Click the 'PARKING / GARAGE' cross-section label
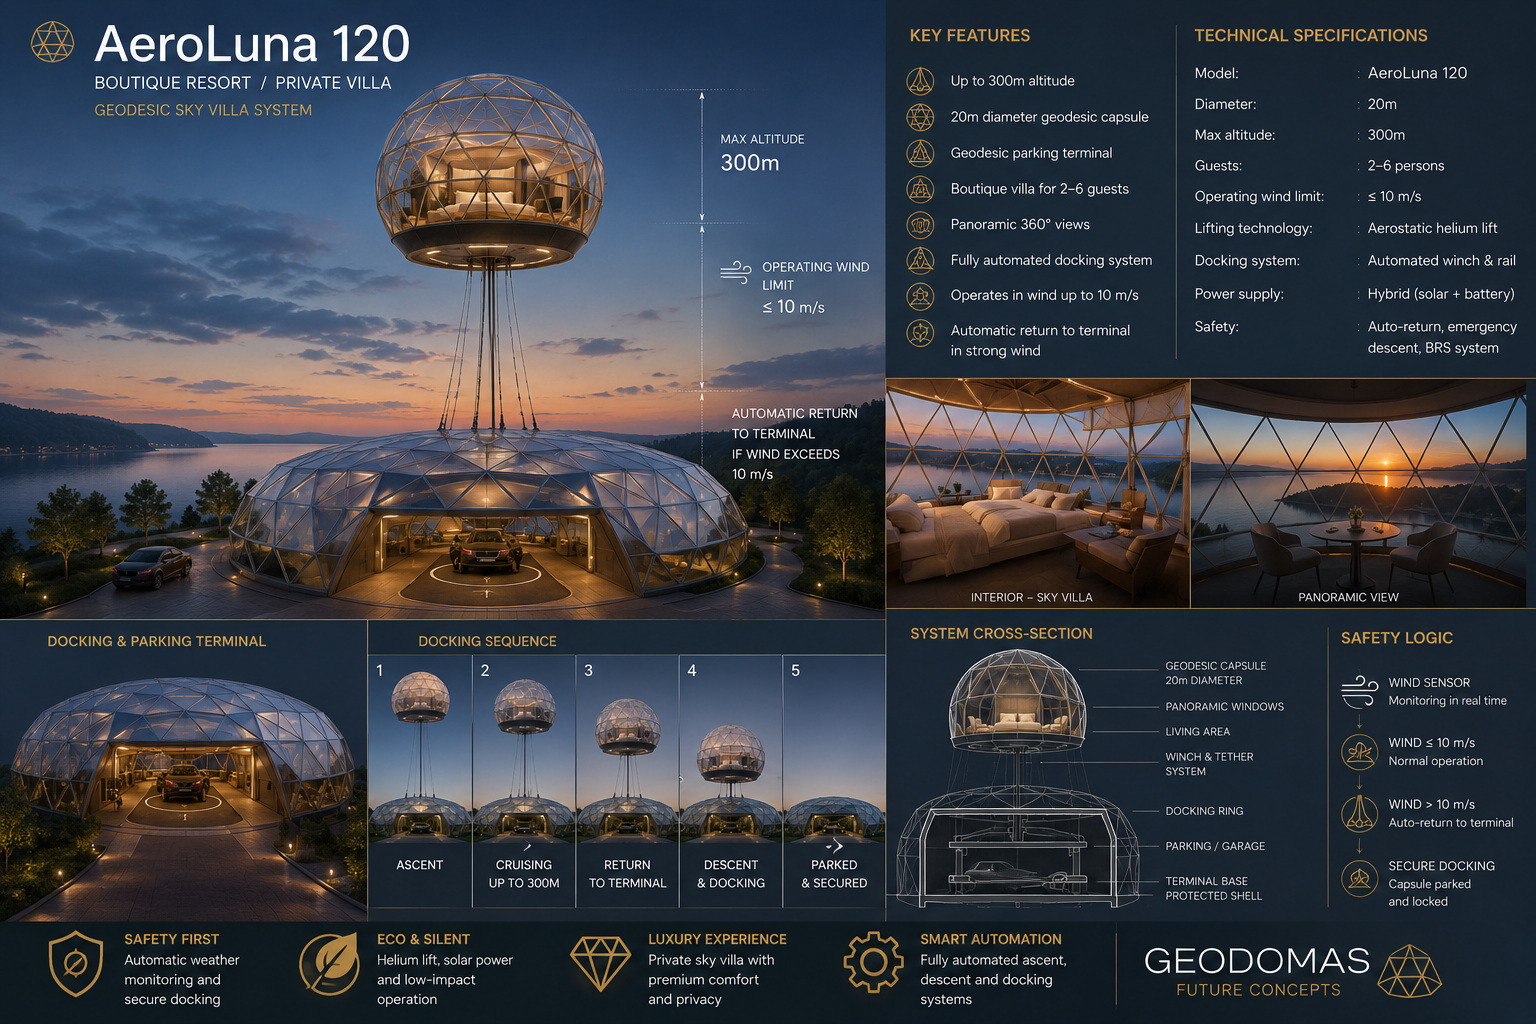The image size is (1536, 1024). 1215,846
